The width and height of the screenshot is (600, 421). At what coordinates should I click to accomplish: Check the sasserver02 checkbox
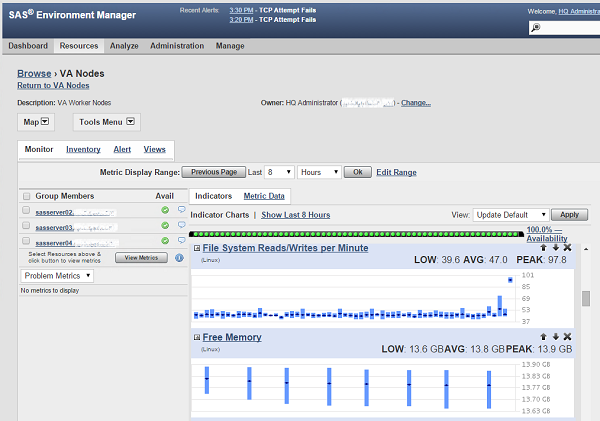(x=26, y=210)
